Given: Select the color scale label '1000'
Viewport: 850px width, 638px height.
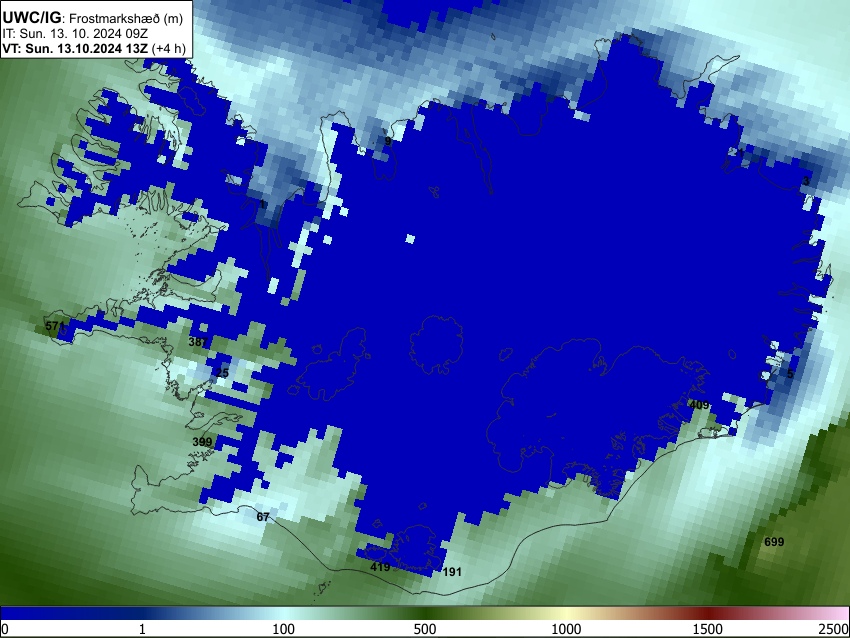Looking at the screenshot, I should (566, 629).
